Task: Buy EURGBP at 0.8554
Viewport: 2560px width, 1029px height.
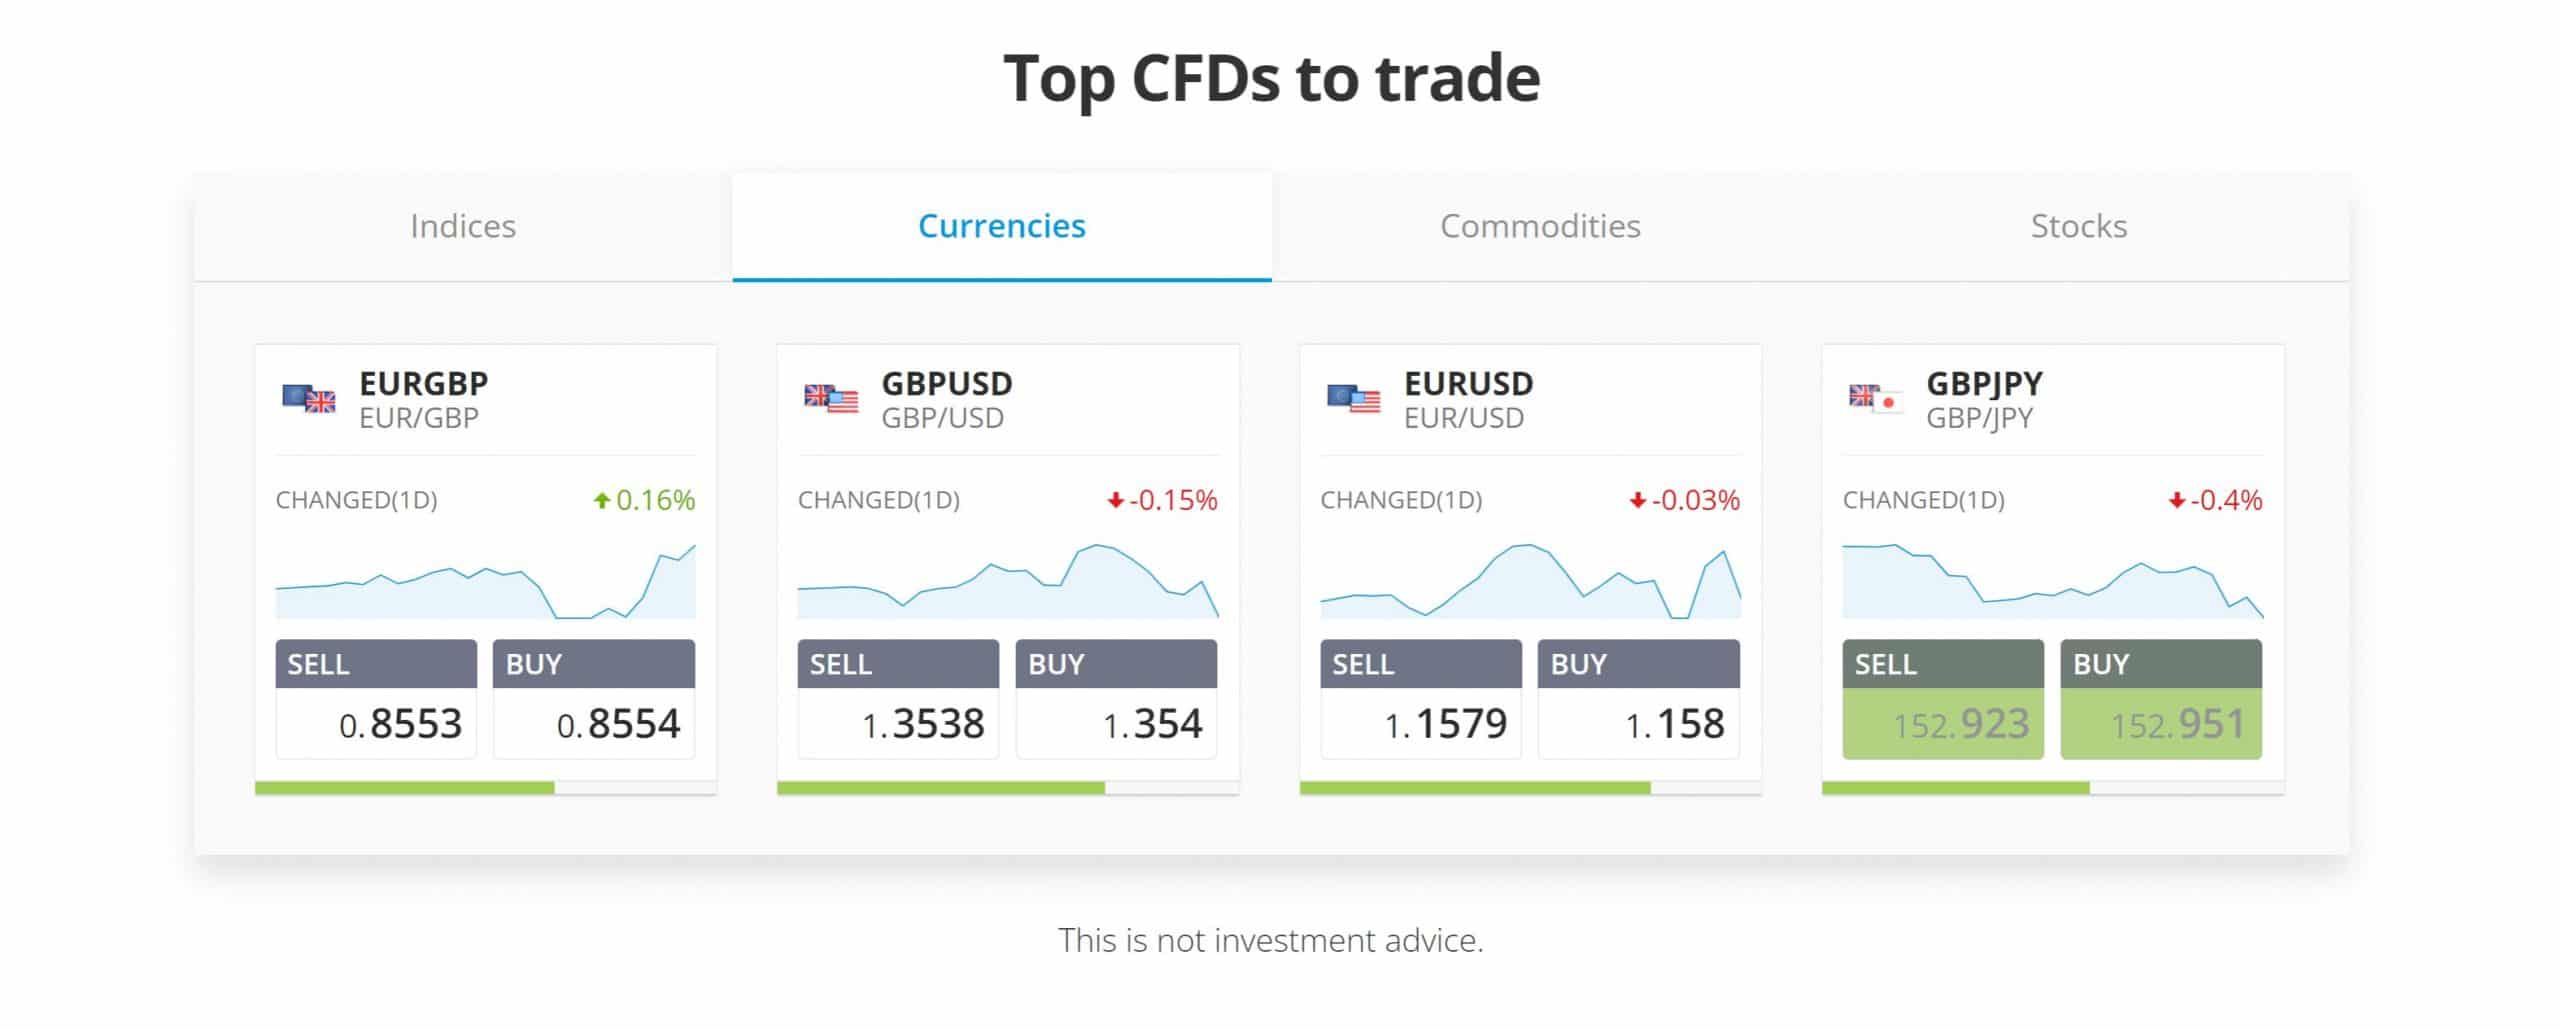Action: click(x=594, y=699)
